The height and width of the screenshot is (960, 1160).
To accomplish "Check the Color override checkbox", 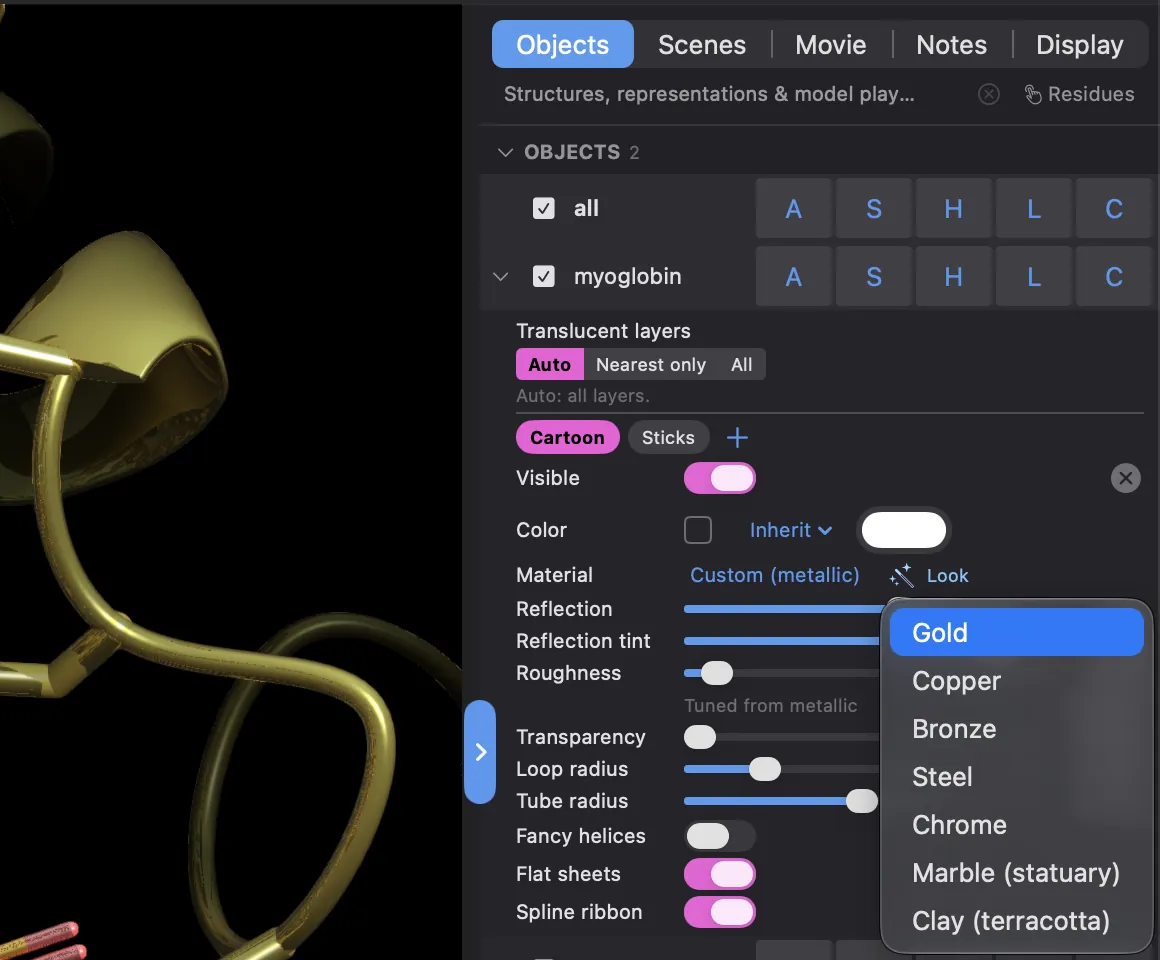I will pyautogui.click(x=698, y=530).
